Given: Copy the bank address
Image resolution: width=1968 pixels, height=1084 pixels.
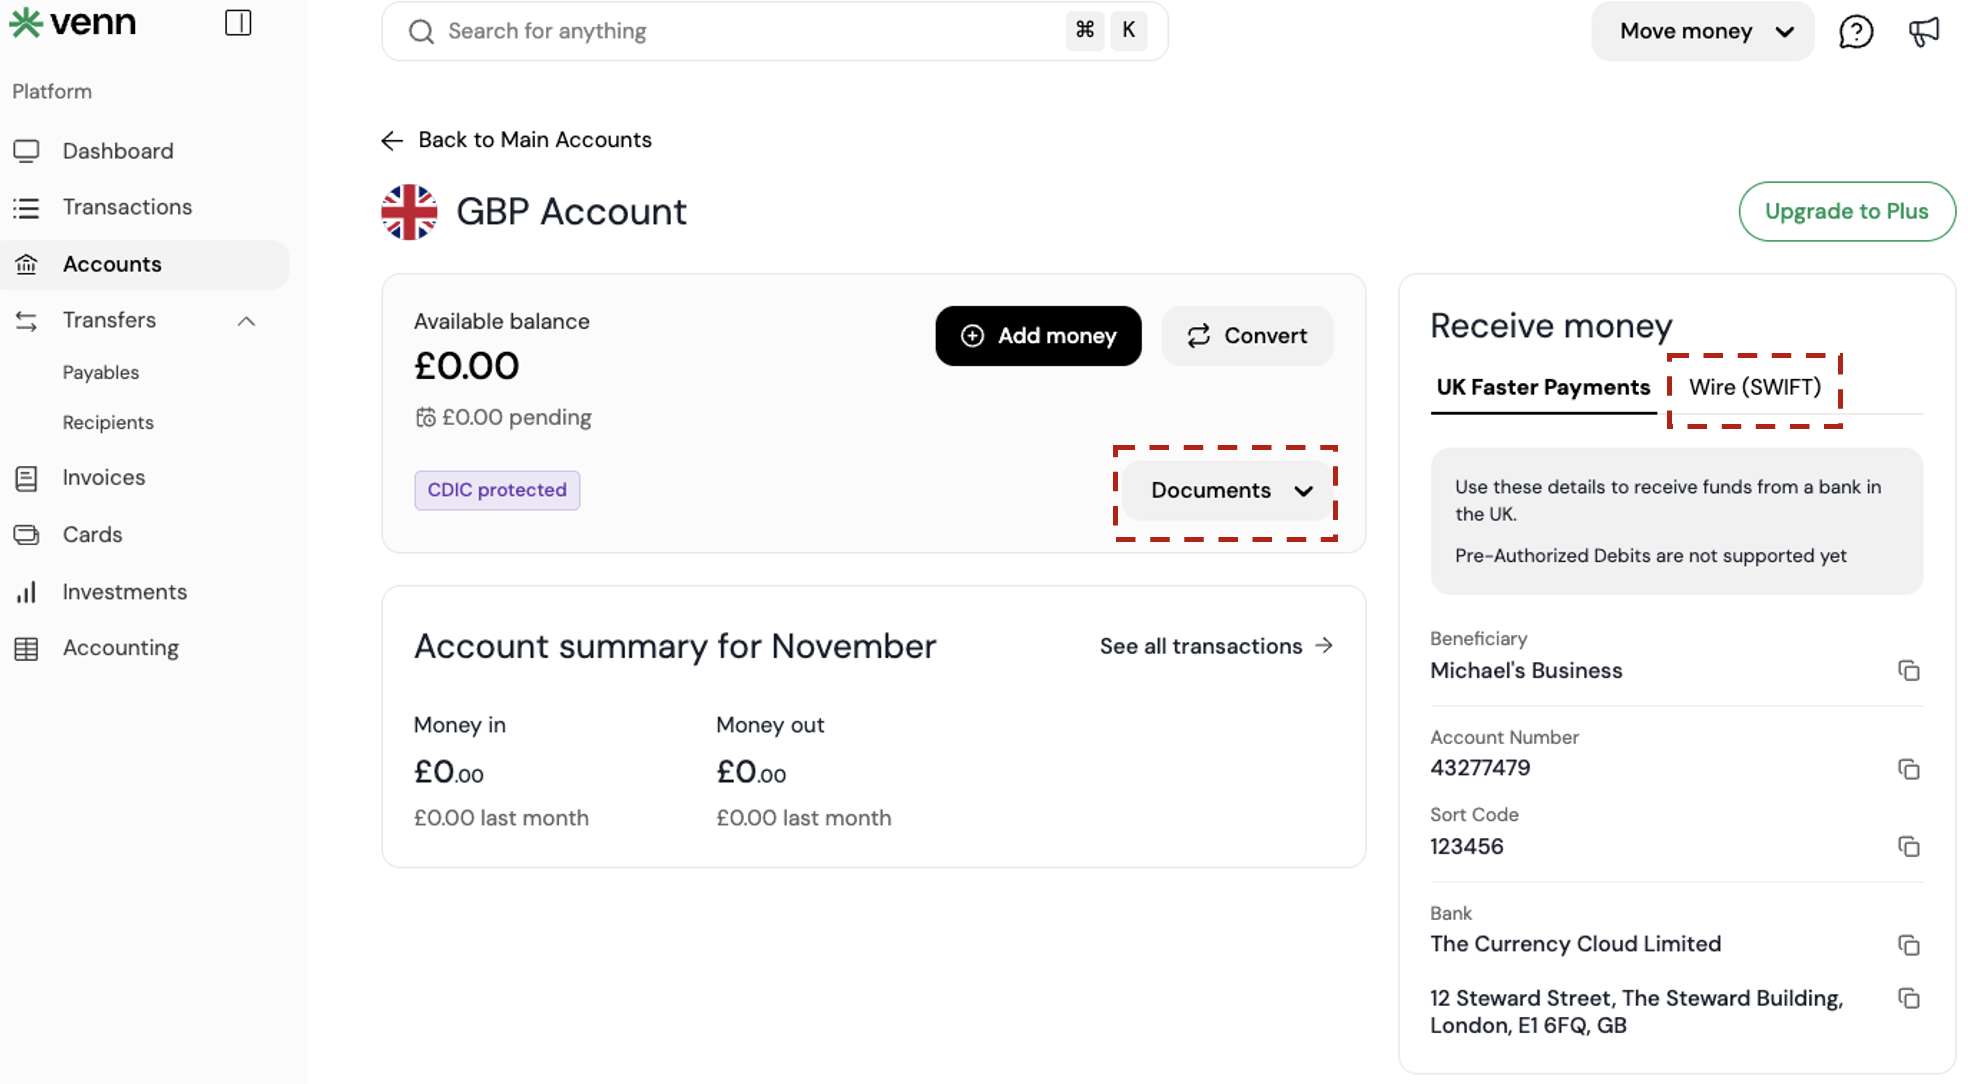Looking at the screenshot, I should click(1908, 999).
